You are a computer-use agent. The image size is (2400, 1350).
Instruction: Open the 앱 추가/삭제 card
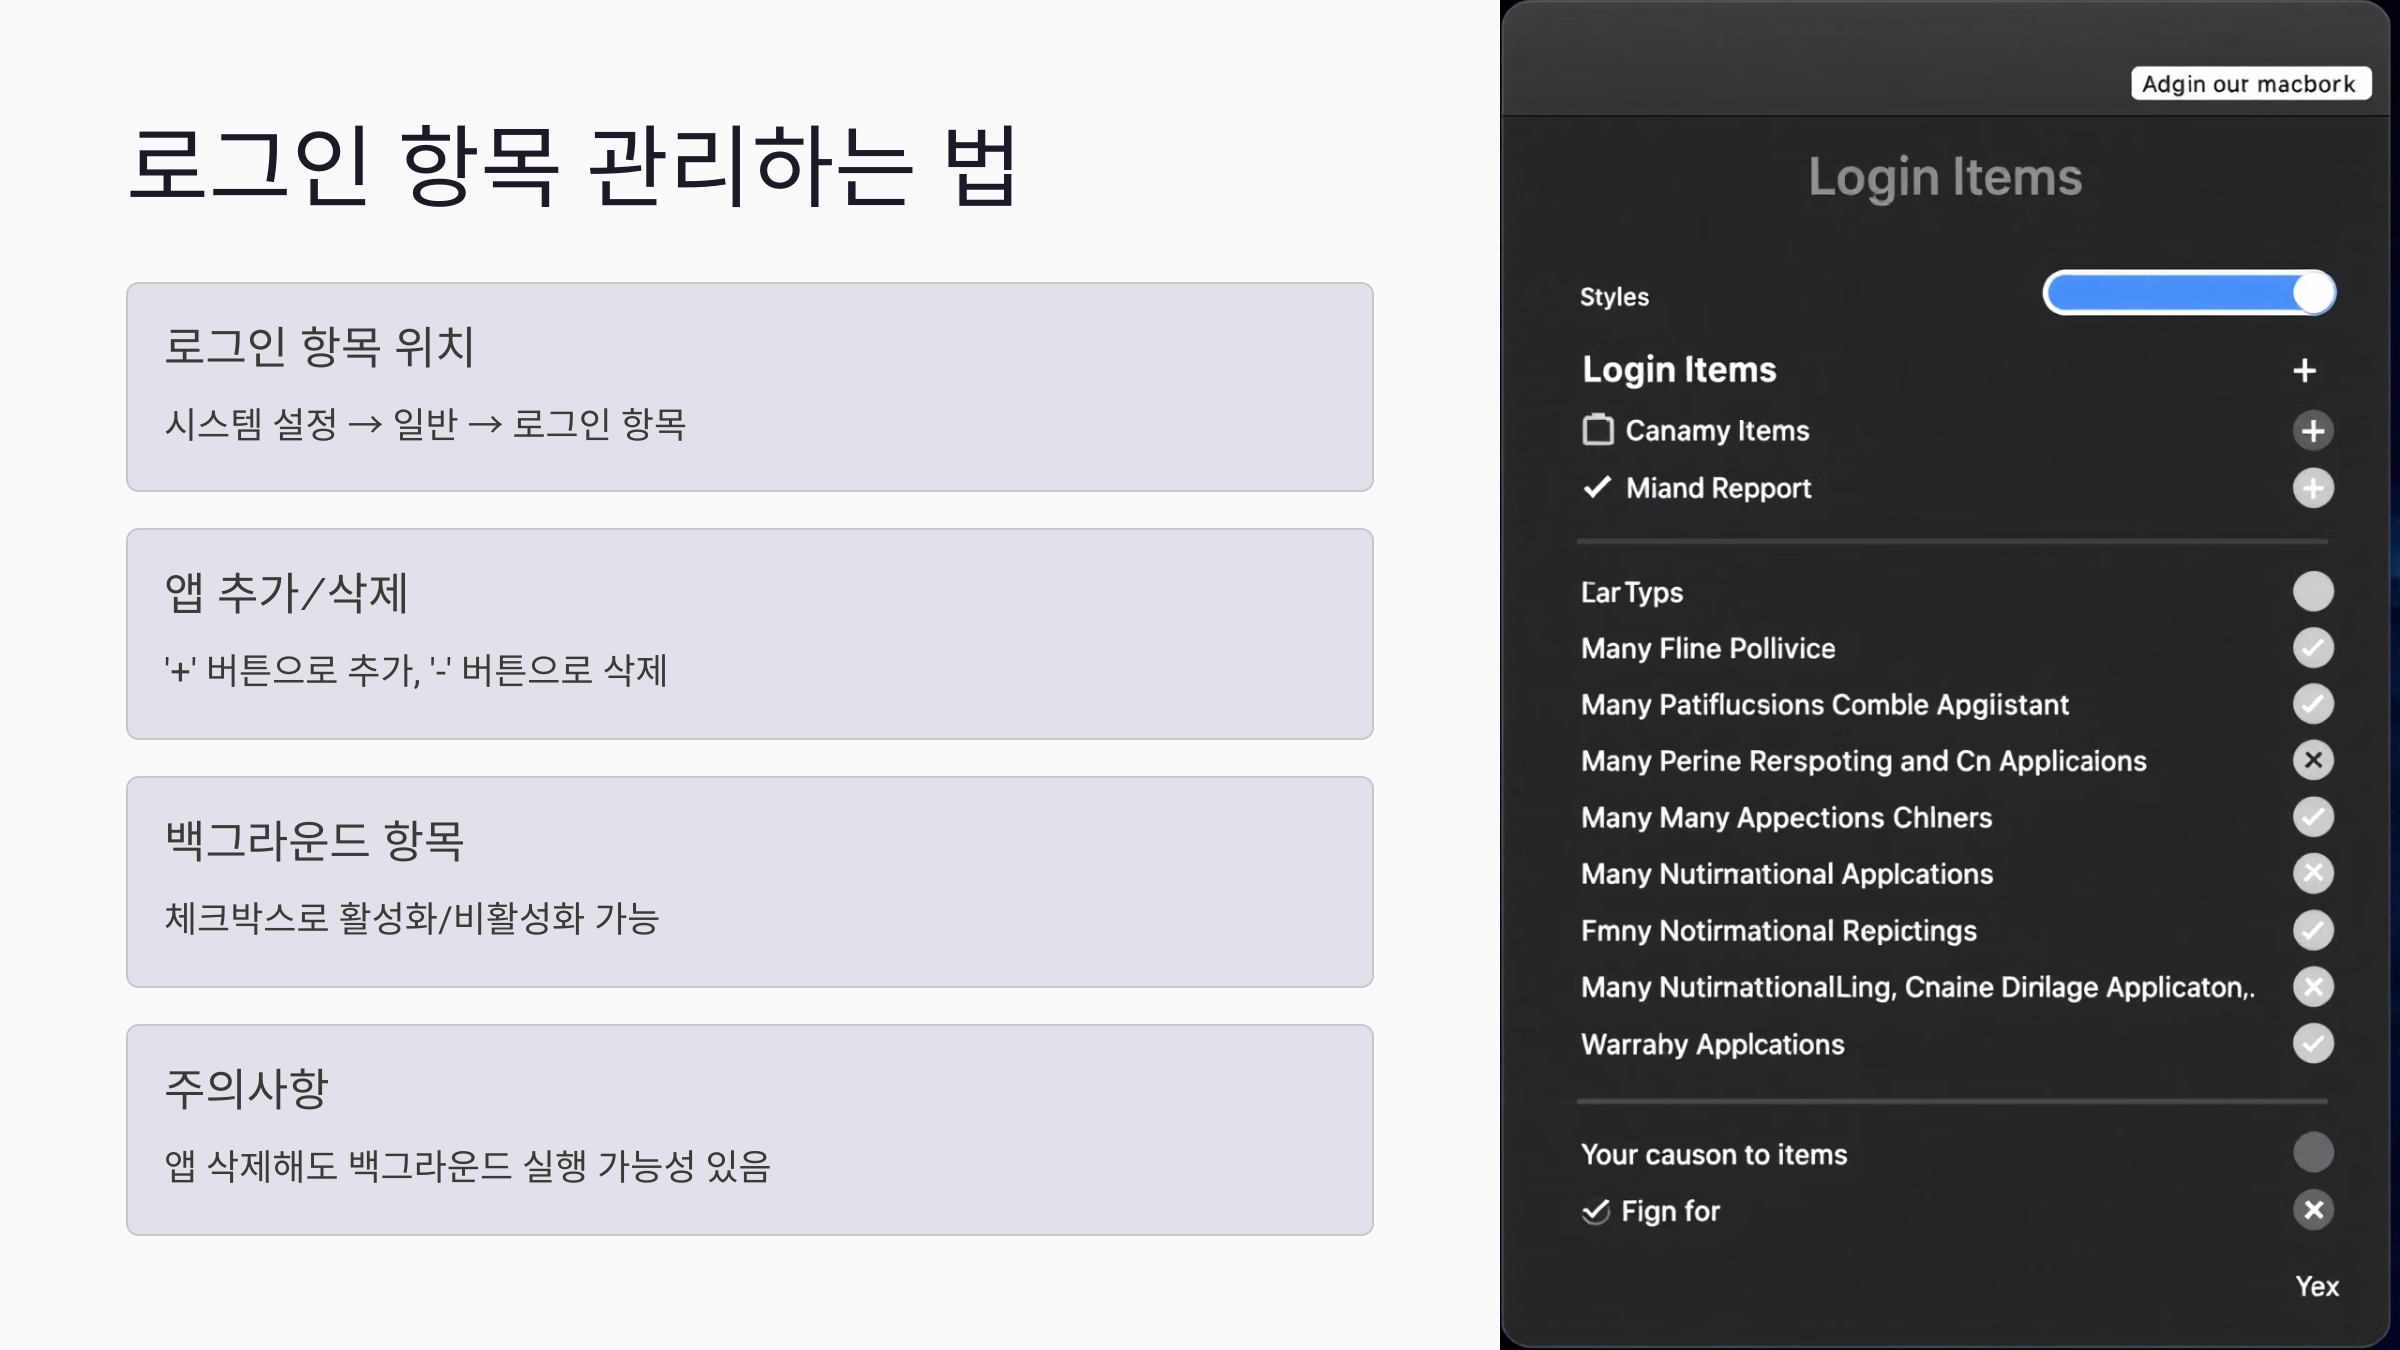(x=749, y=634)
